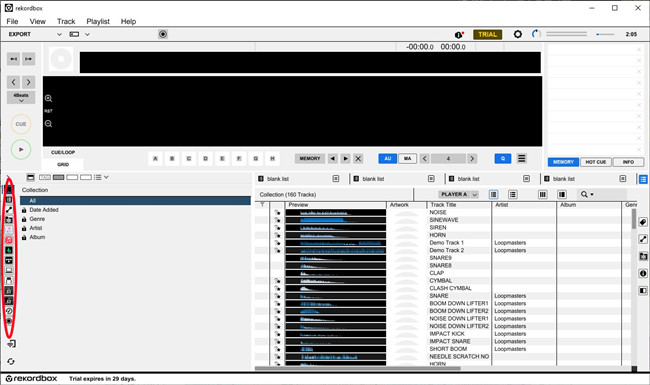Image resolution: width=650 pixels, height=385 pixels.
Task: Select the Demo Track 1 row
Action: (444, 243)
